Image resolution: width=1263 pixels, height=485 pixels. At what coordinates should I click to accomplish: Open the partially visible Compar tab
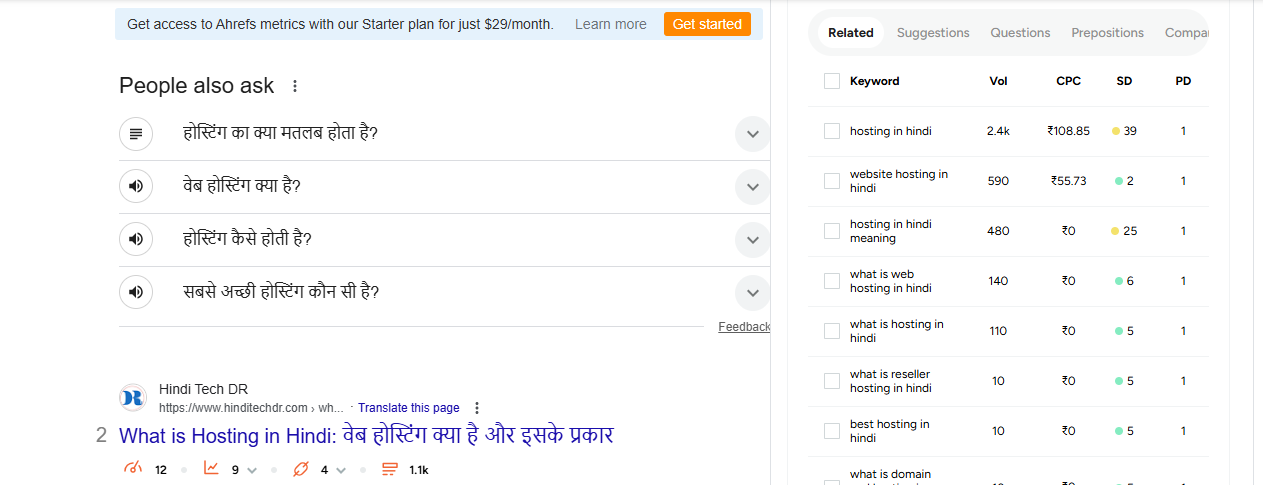[x=1186, y=33]
